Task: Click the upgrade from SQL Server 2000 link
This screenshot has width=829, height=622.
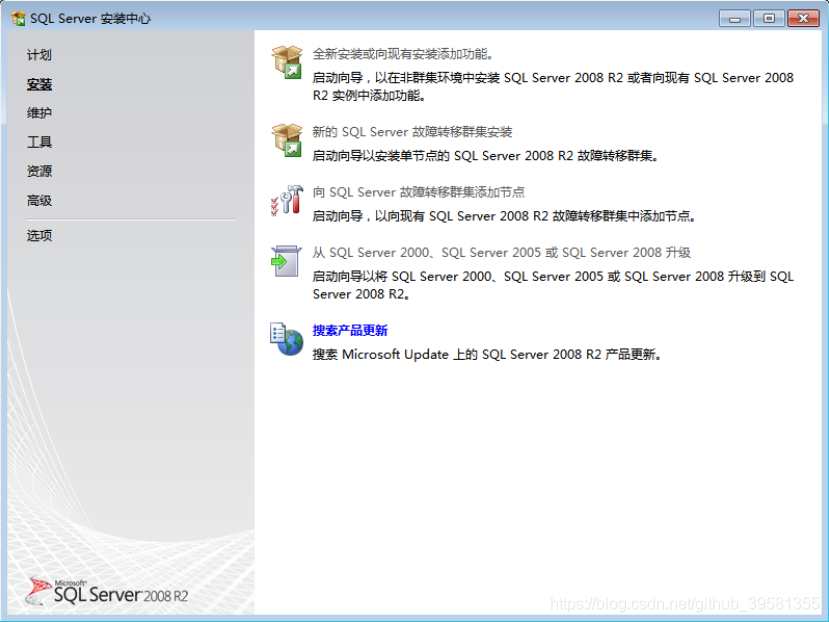Action: click(501, 252)
